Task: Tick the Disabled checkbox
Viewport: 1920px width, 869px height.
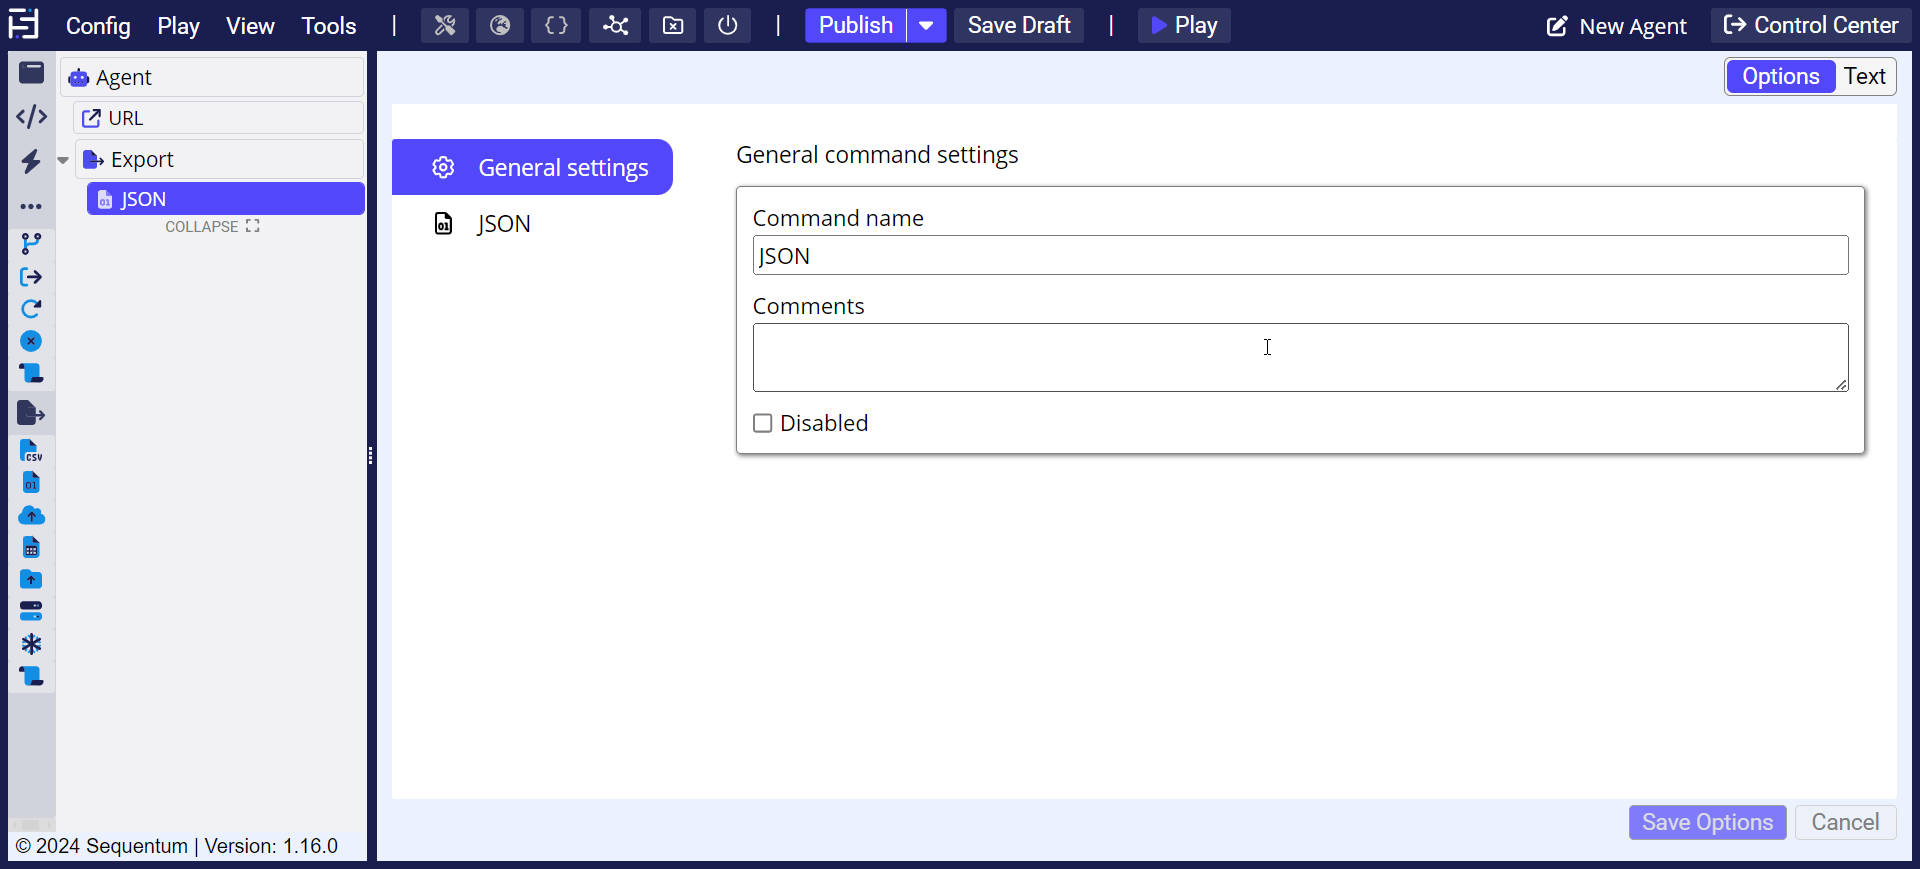Action: coord(763,423)
